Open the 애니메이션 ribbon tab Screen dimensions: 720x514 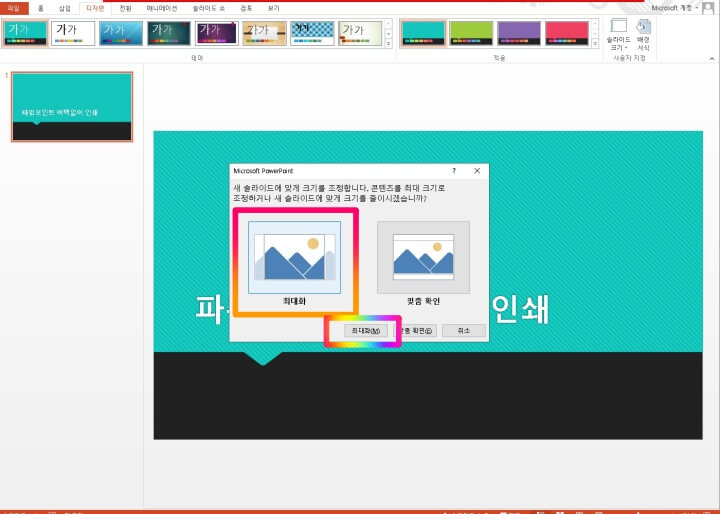point(162,8)
